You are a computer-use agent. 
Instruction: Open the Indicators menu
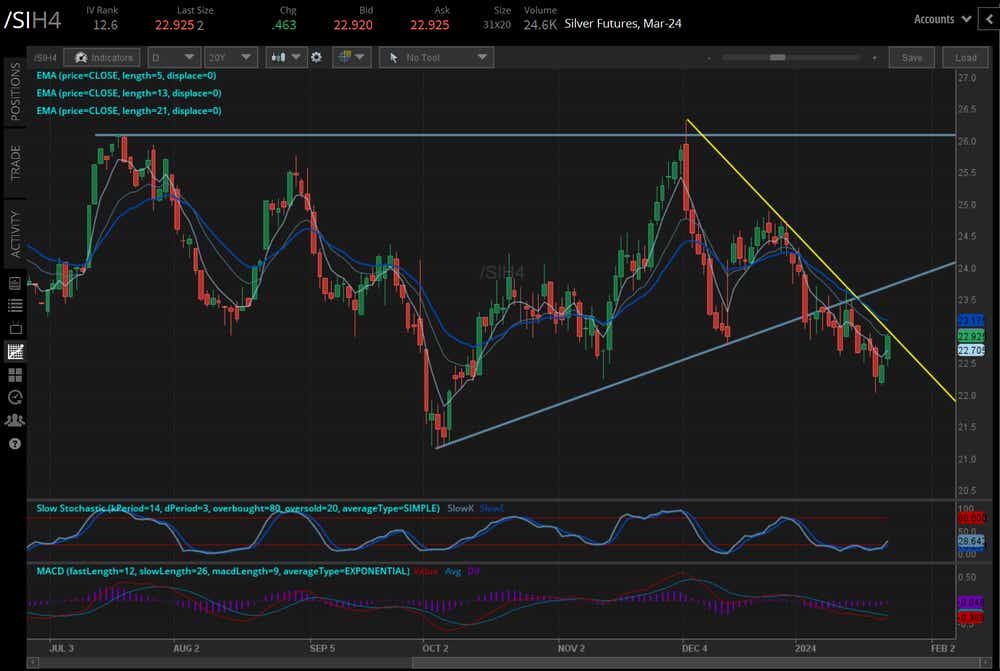point(102,57)
